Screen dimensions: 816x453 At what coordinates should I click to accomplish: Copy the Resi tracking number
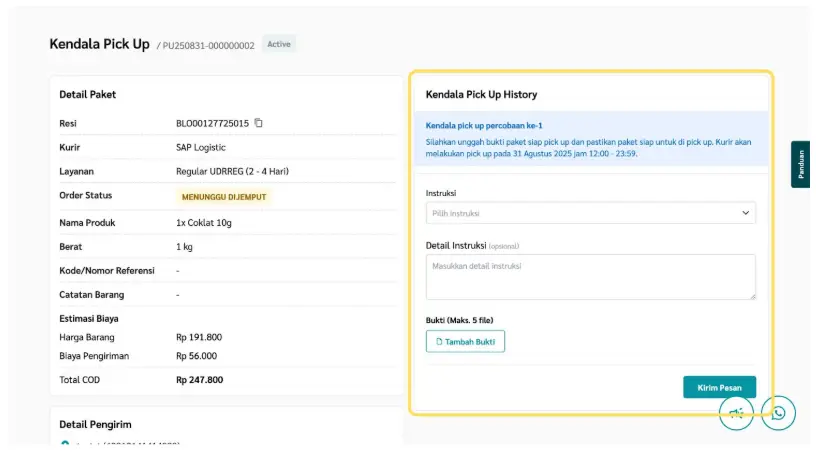(x=258, y=123)
